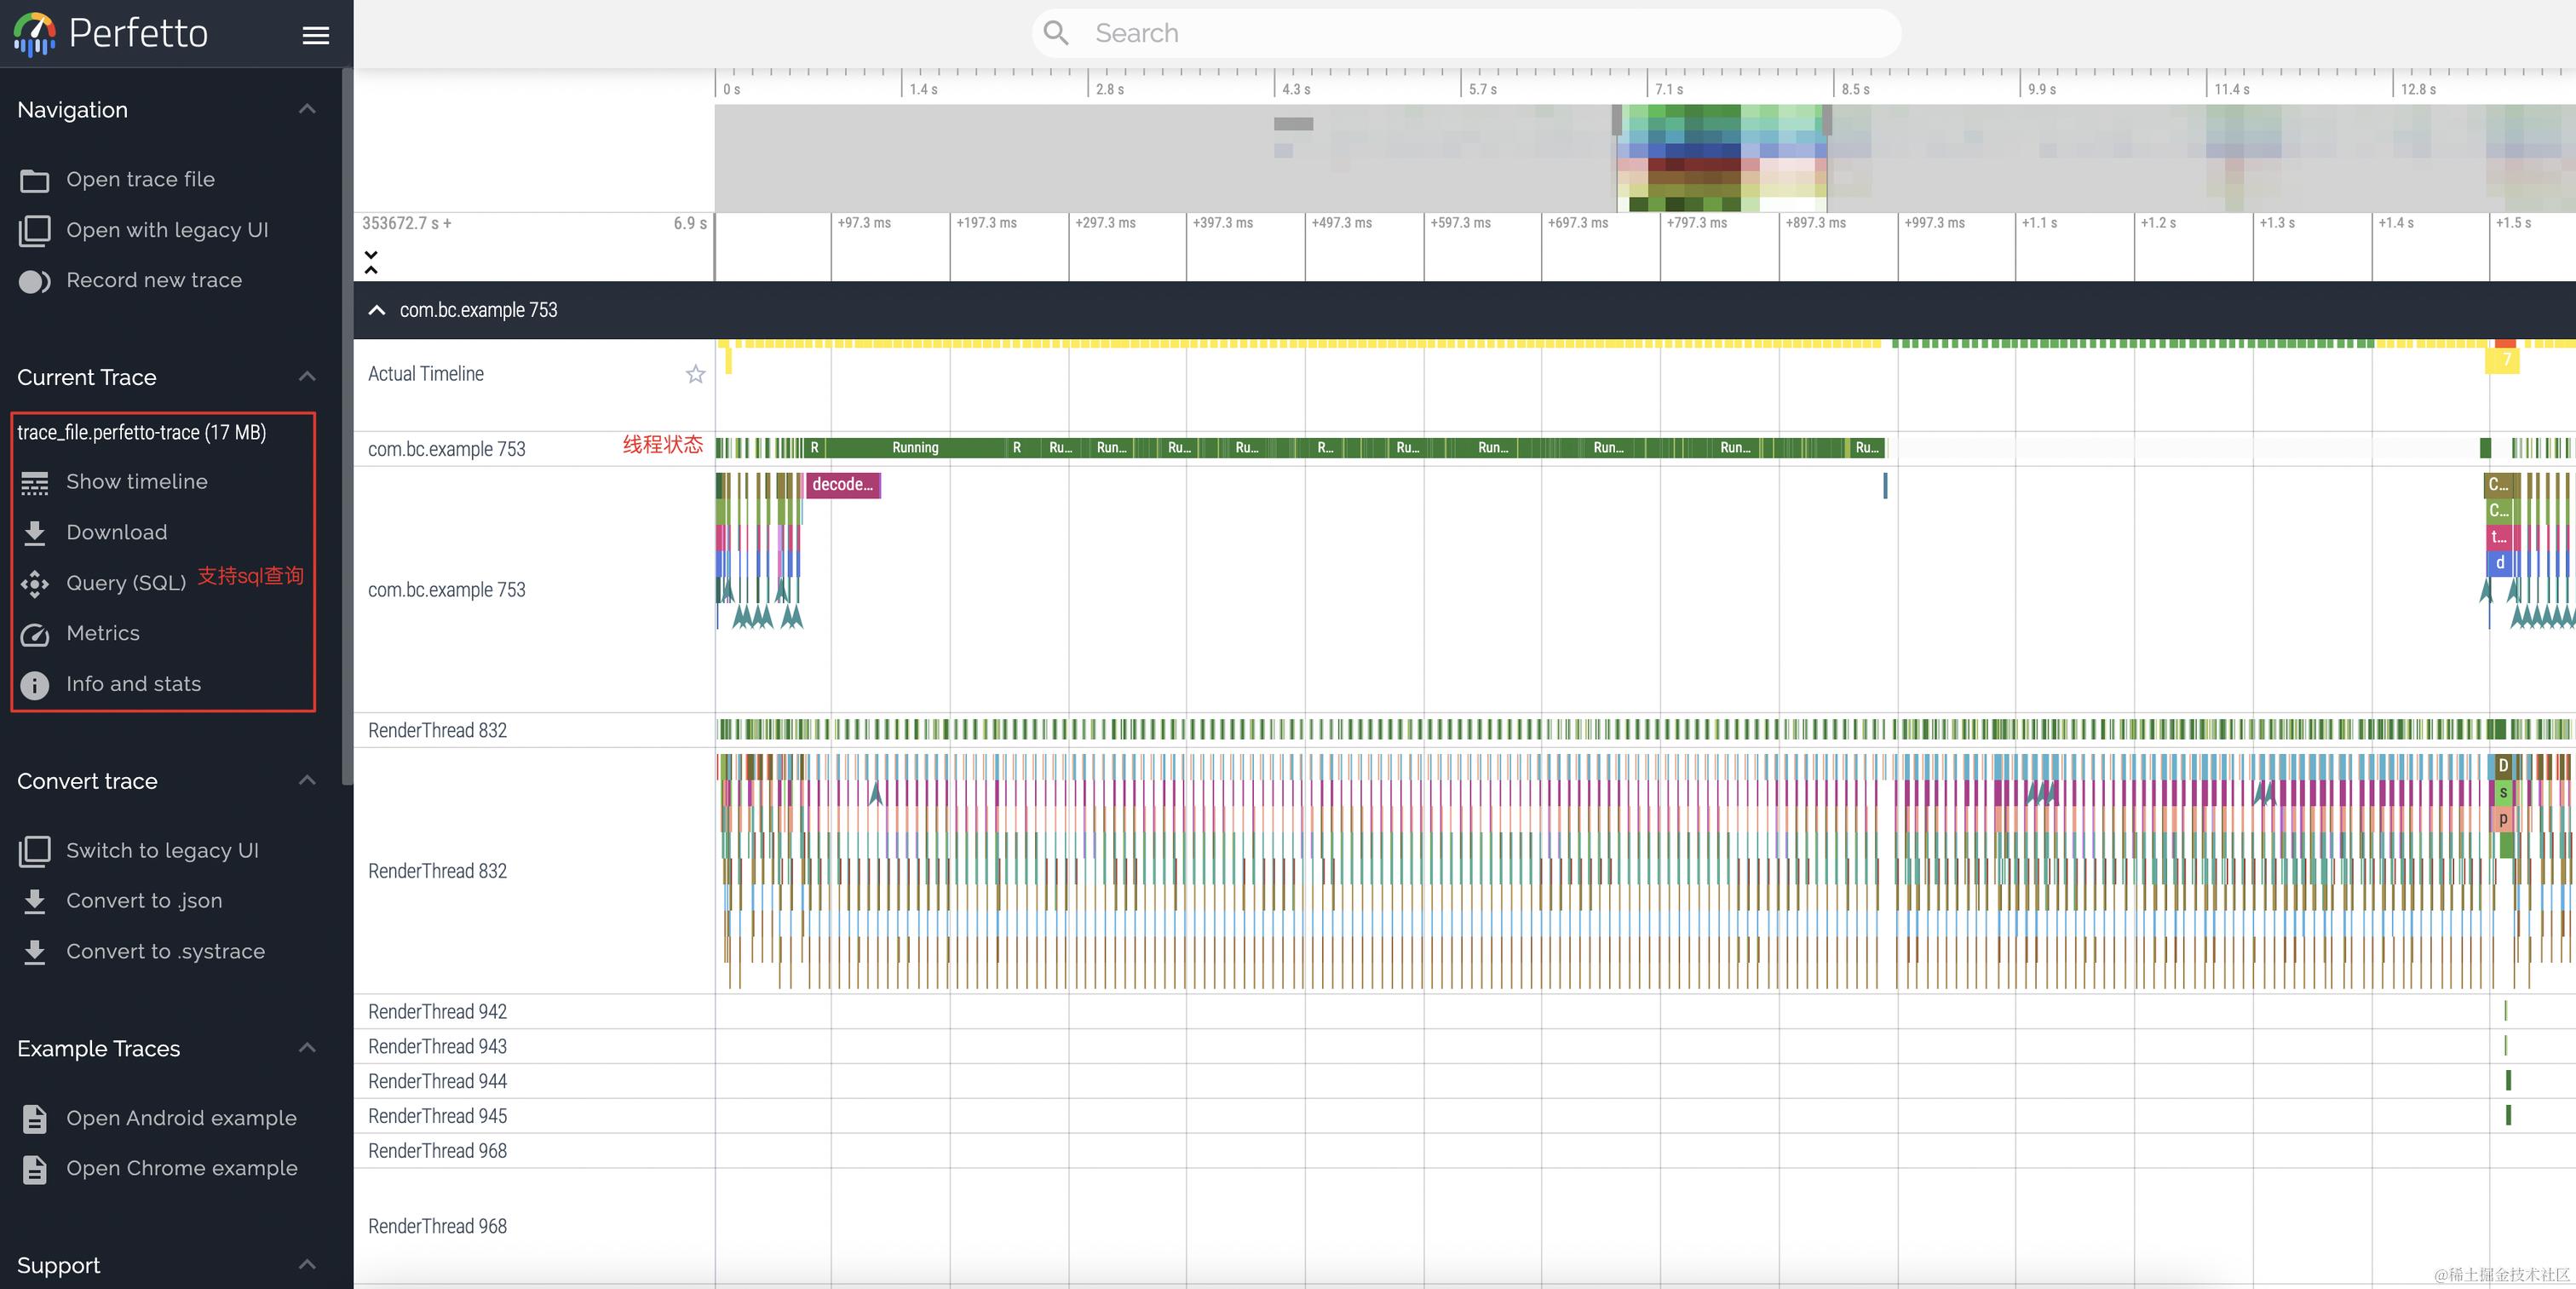Collapse the Navigation section
Viewport: 2576px width, 1289px height.
(x=307, y=109)
